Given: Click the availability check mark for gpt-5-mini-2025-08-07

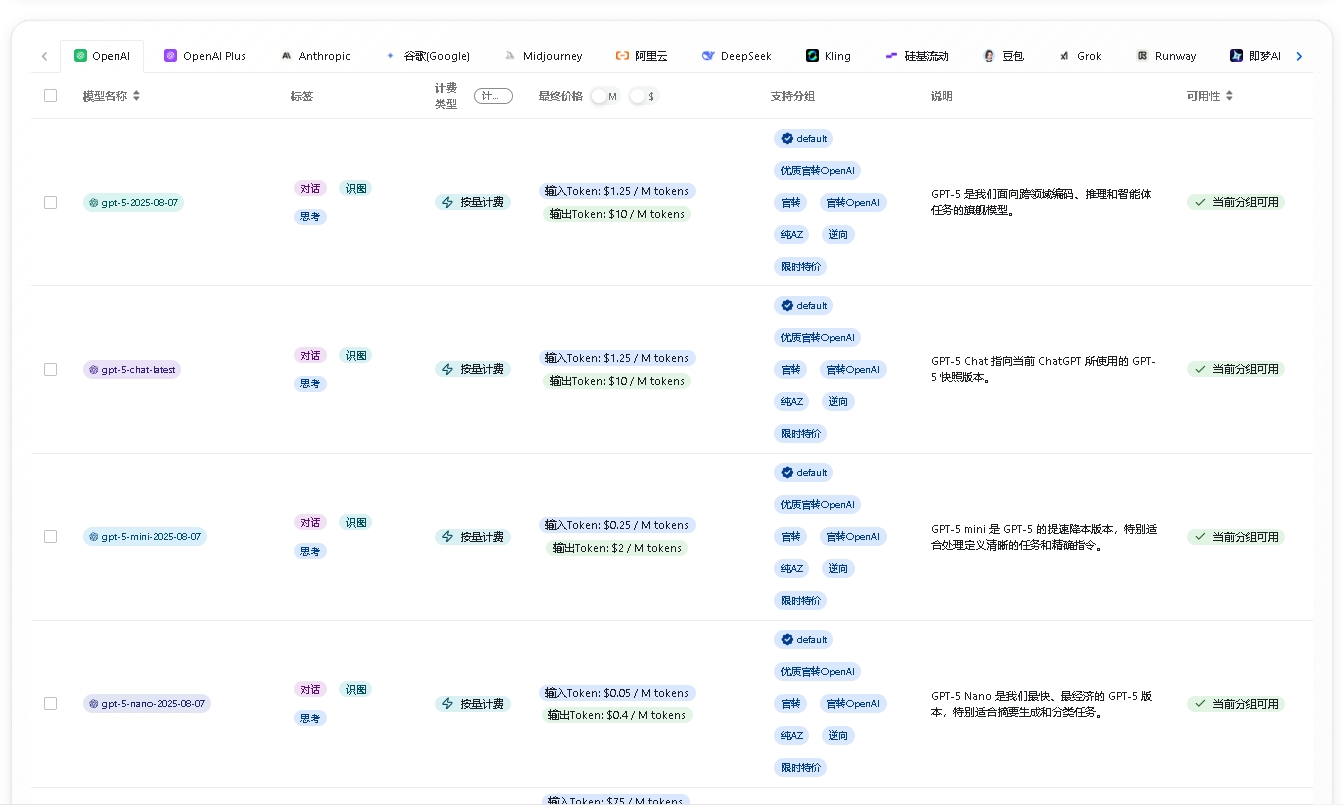Looking at the screenshot, I should (1200, 537).
